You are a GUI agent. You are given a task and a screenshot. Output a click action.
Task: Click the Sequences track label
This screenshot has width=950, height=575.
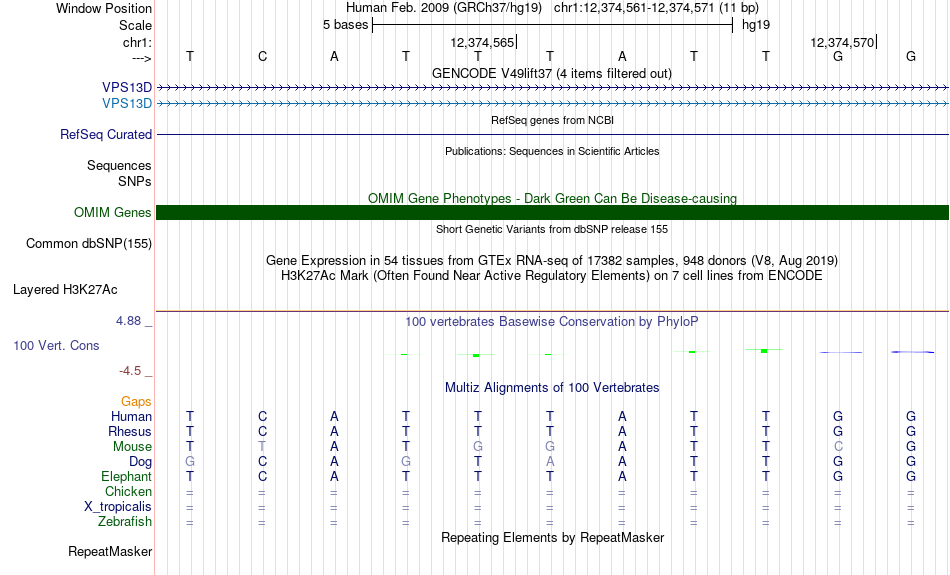pos(119,165)
